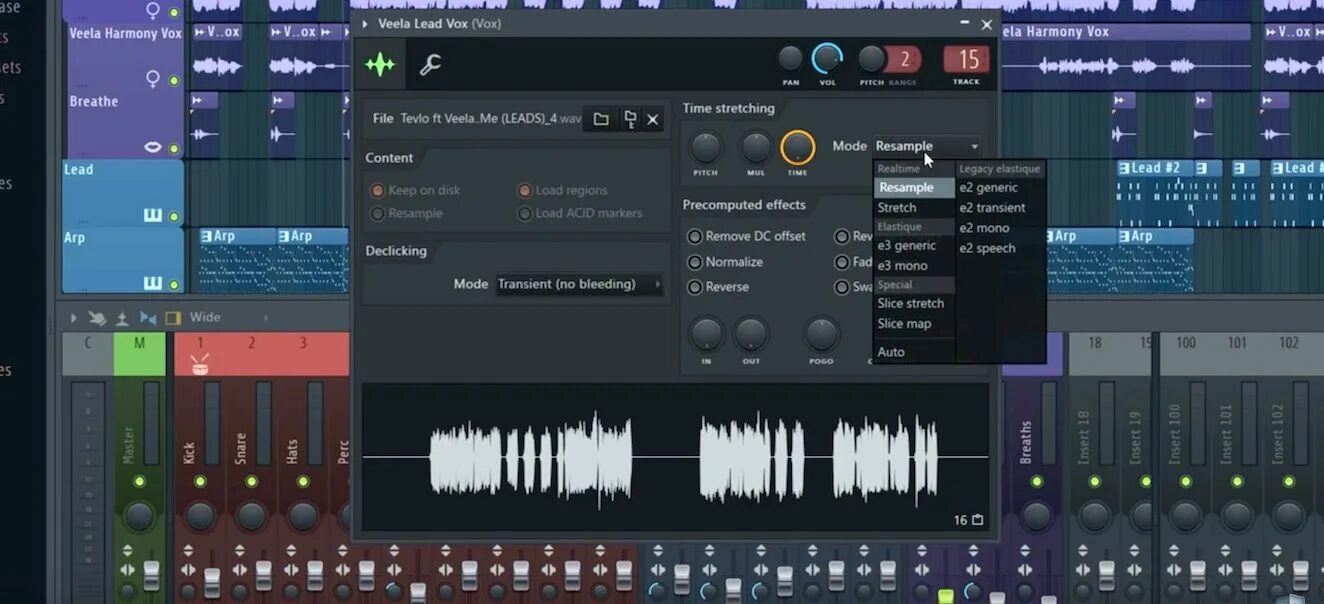Click the yellow square mixer toolbar icon
This screenshot has width=1324, height=604.
pyautogui.click(x=172, y=318)
